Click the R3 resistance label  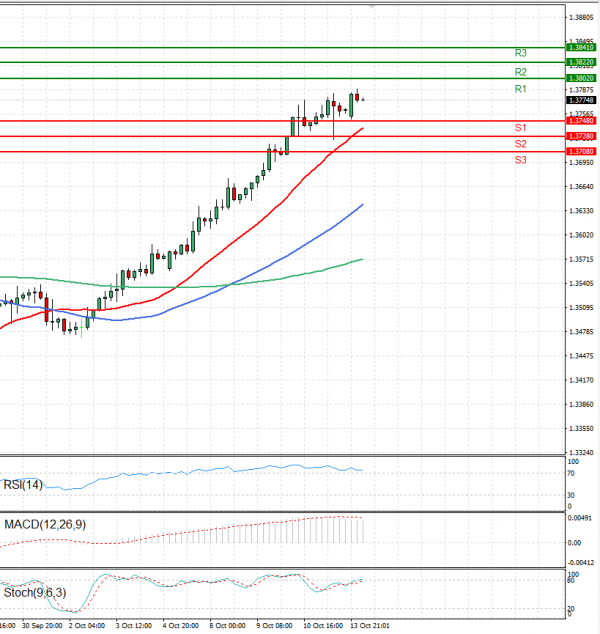coord(520,53)
